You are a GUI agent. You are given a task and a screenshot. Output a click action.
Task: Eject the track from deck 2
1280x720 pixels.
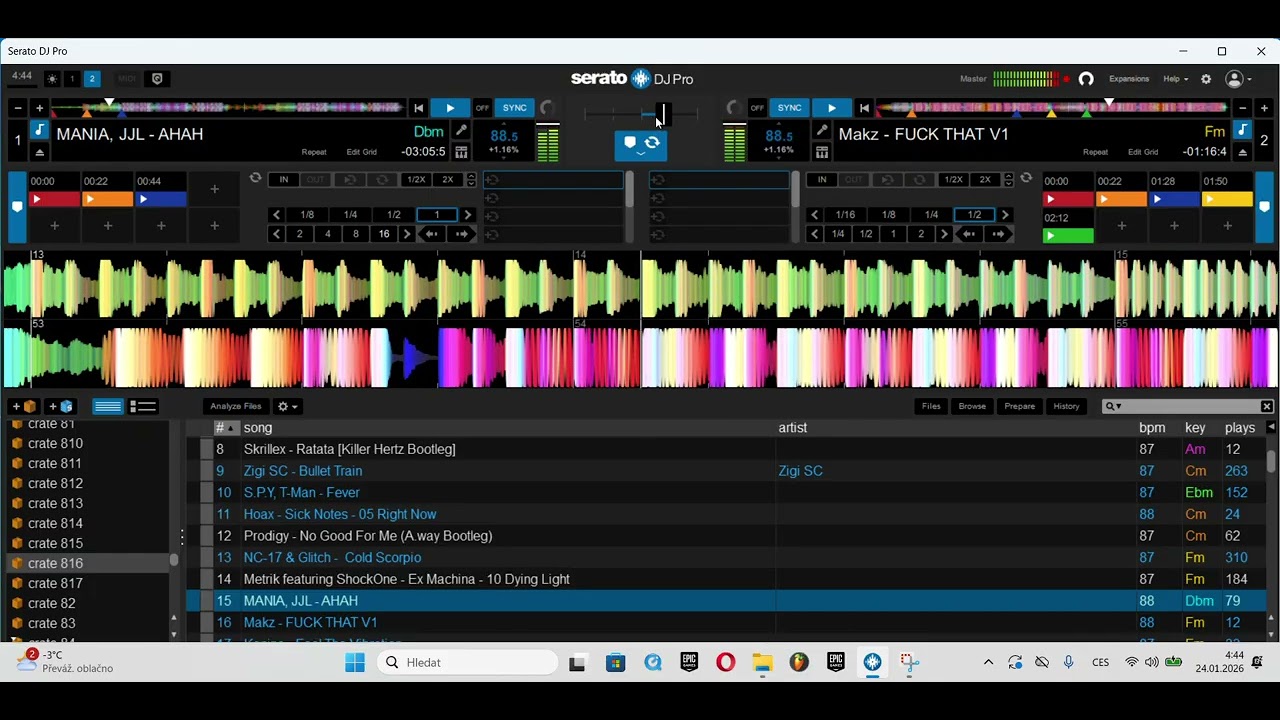[x=1242, y=152]
